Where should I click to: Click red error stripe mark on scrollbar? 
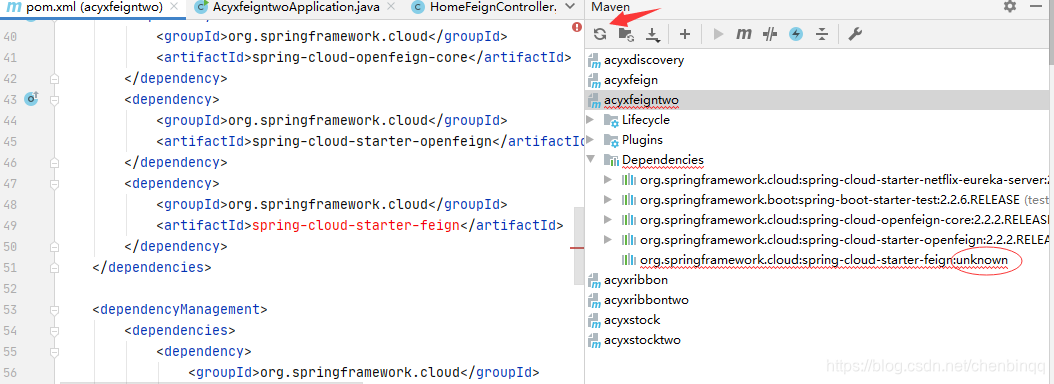tap(577, 248)
